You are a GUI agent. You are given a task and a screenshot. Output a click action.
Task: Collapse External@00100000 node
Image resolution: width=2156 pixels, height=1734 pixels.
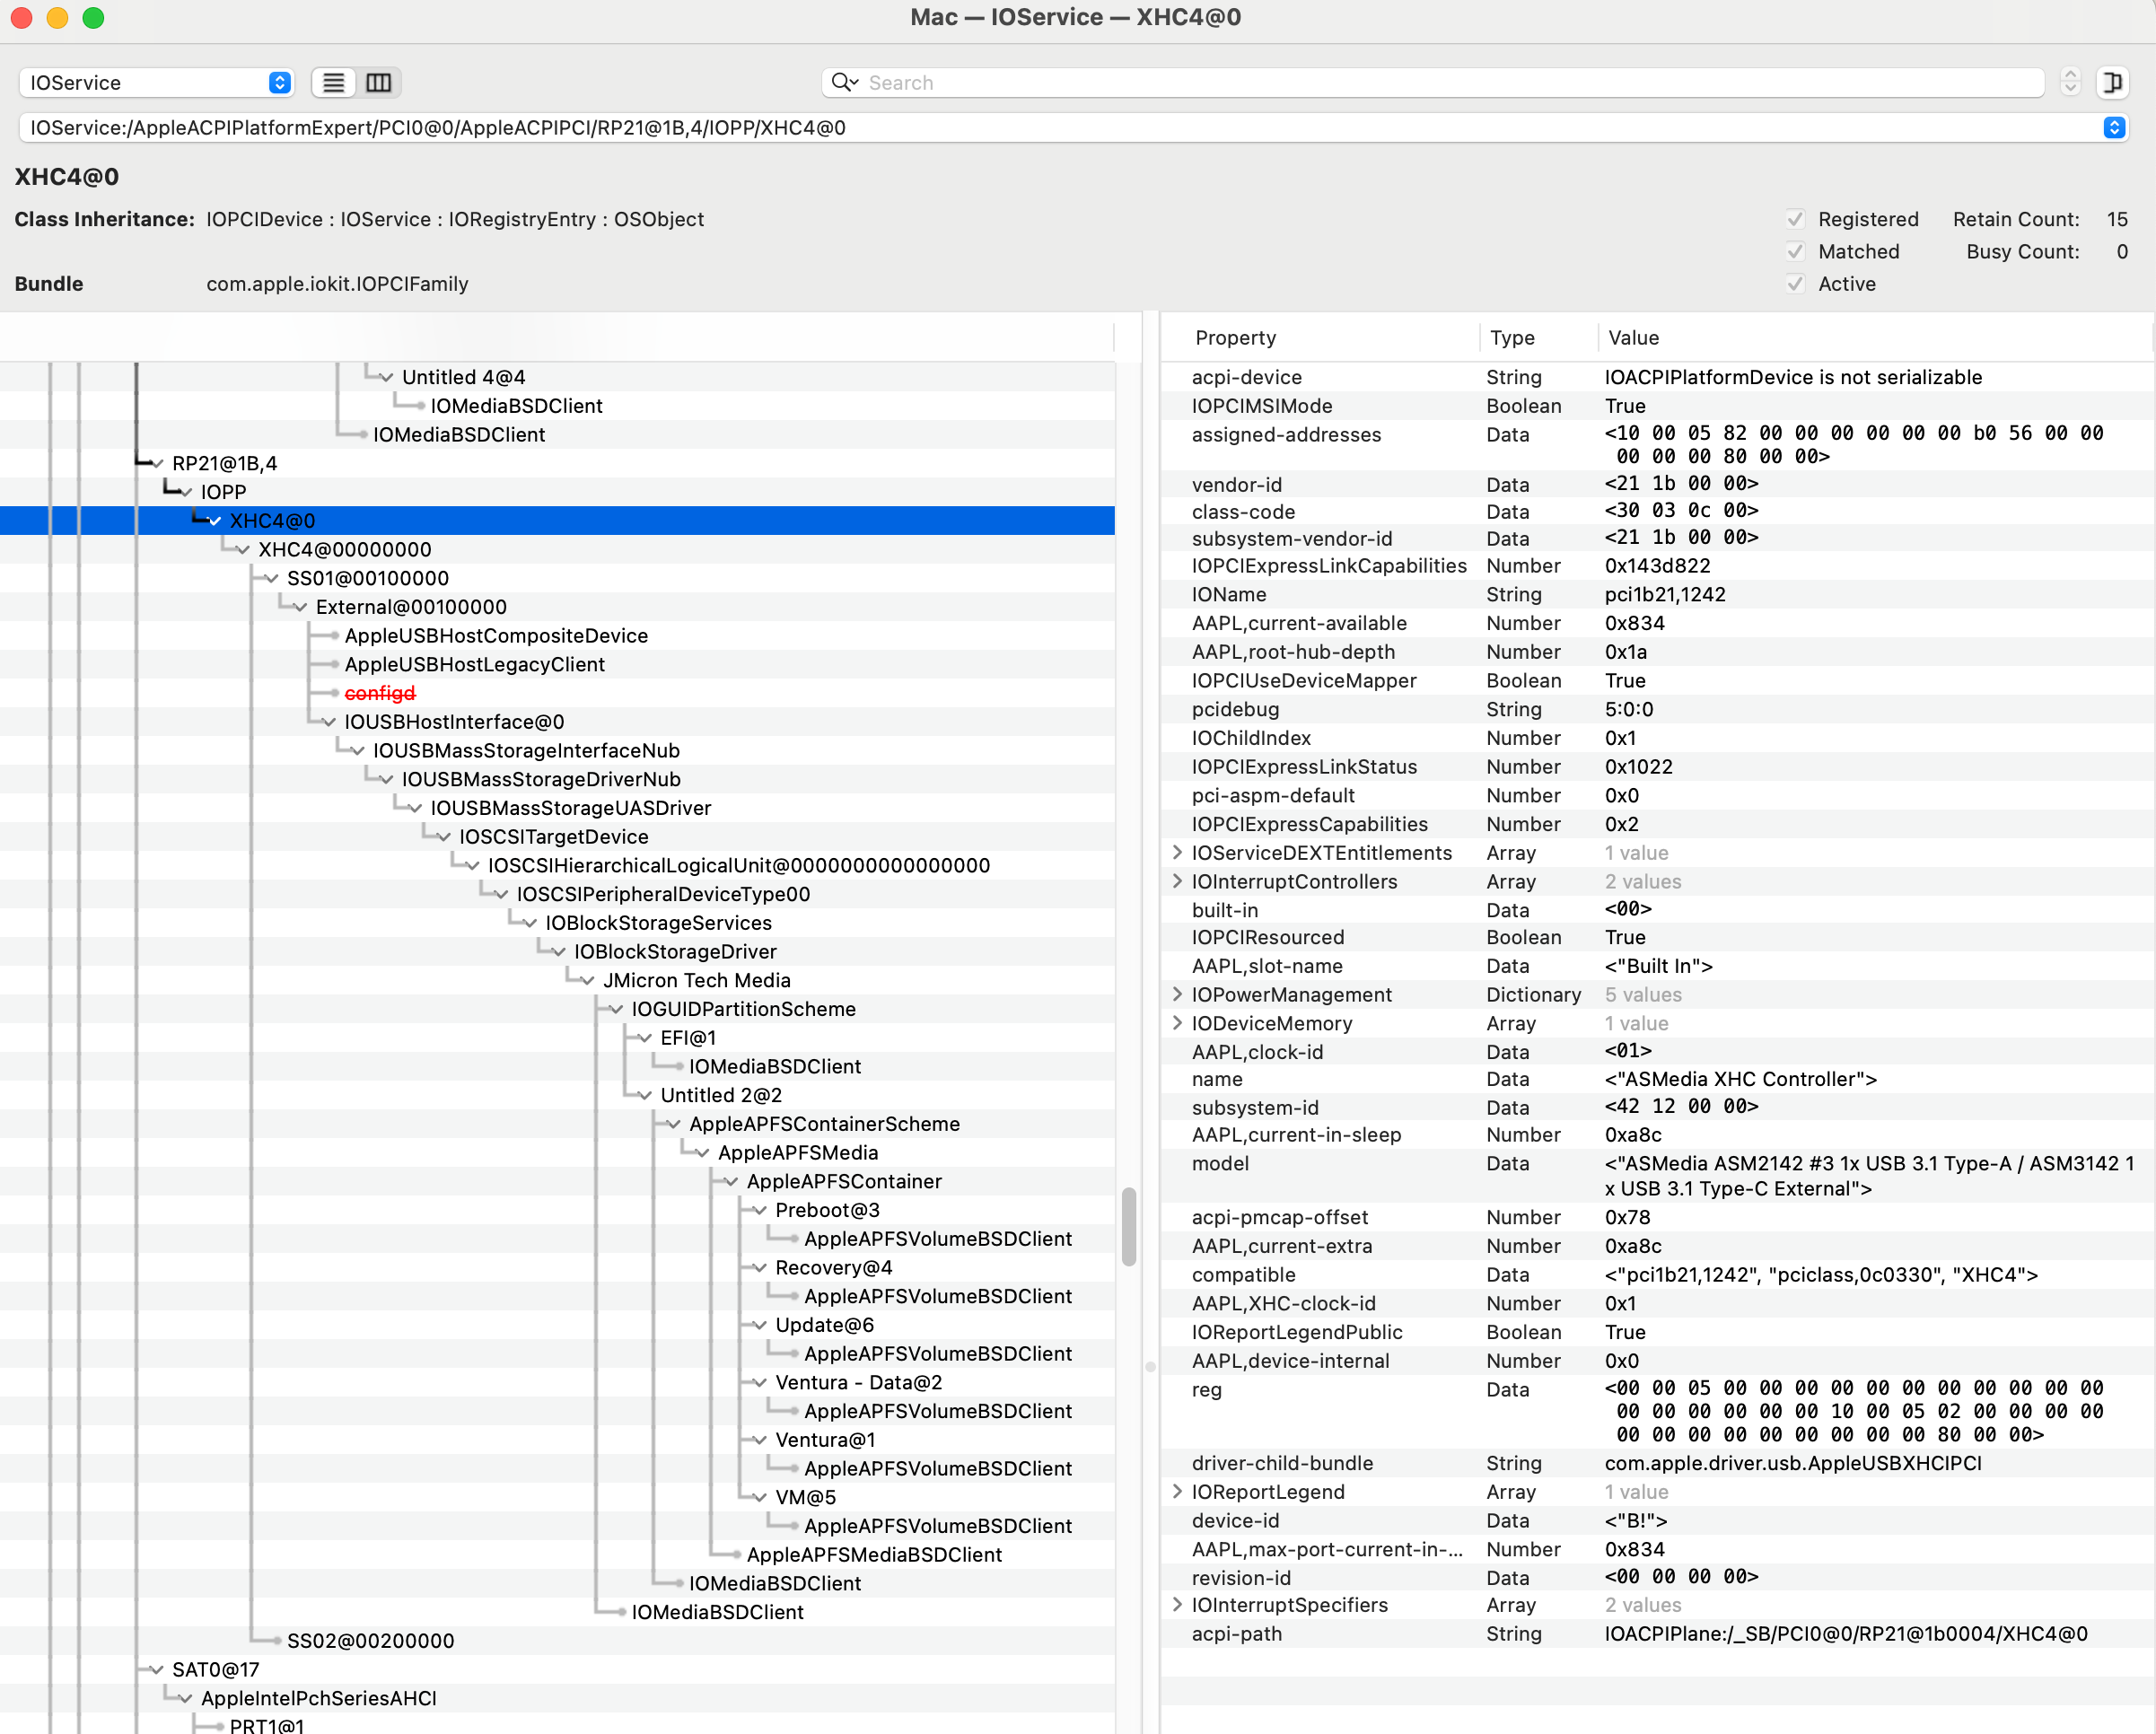pos(300,608)
